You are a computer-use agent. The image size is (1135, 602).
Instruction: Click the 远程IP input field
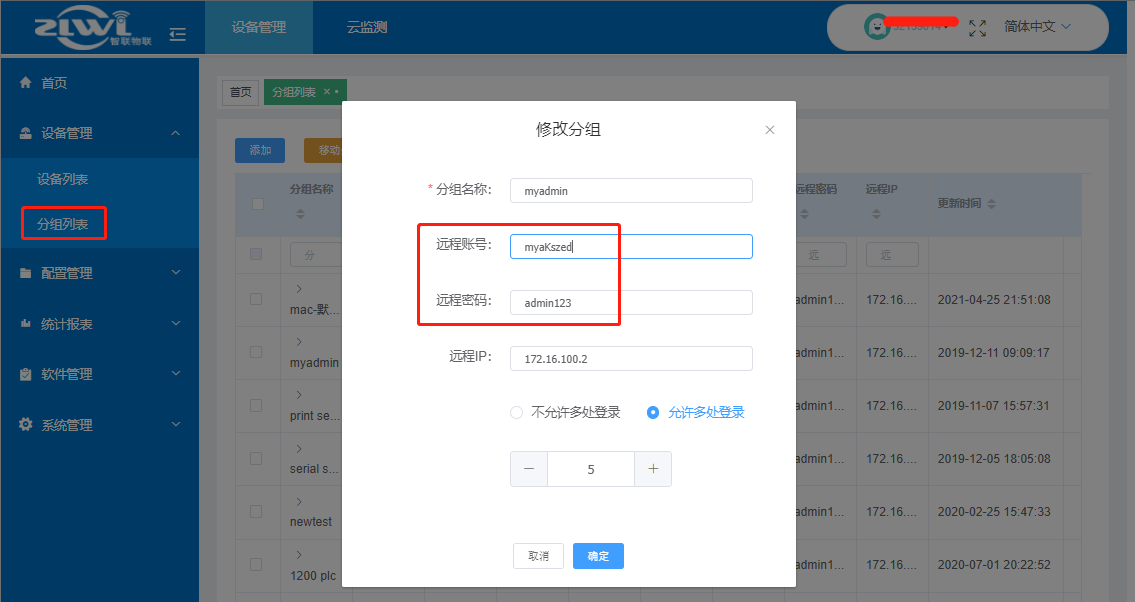(631, 358)
